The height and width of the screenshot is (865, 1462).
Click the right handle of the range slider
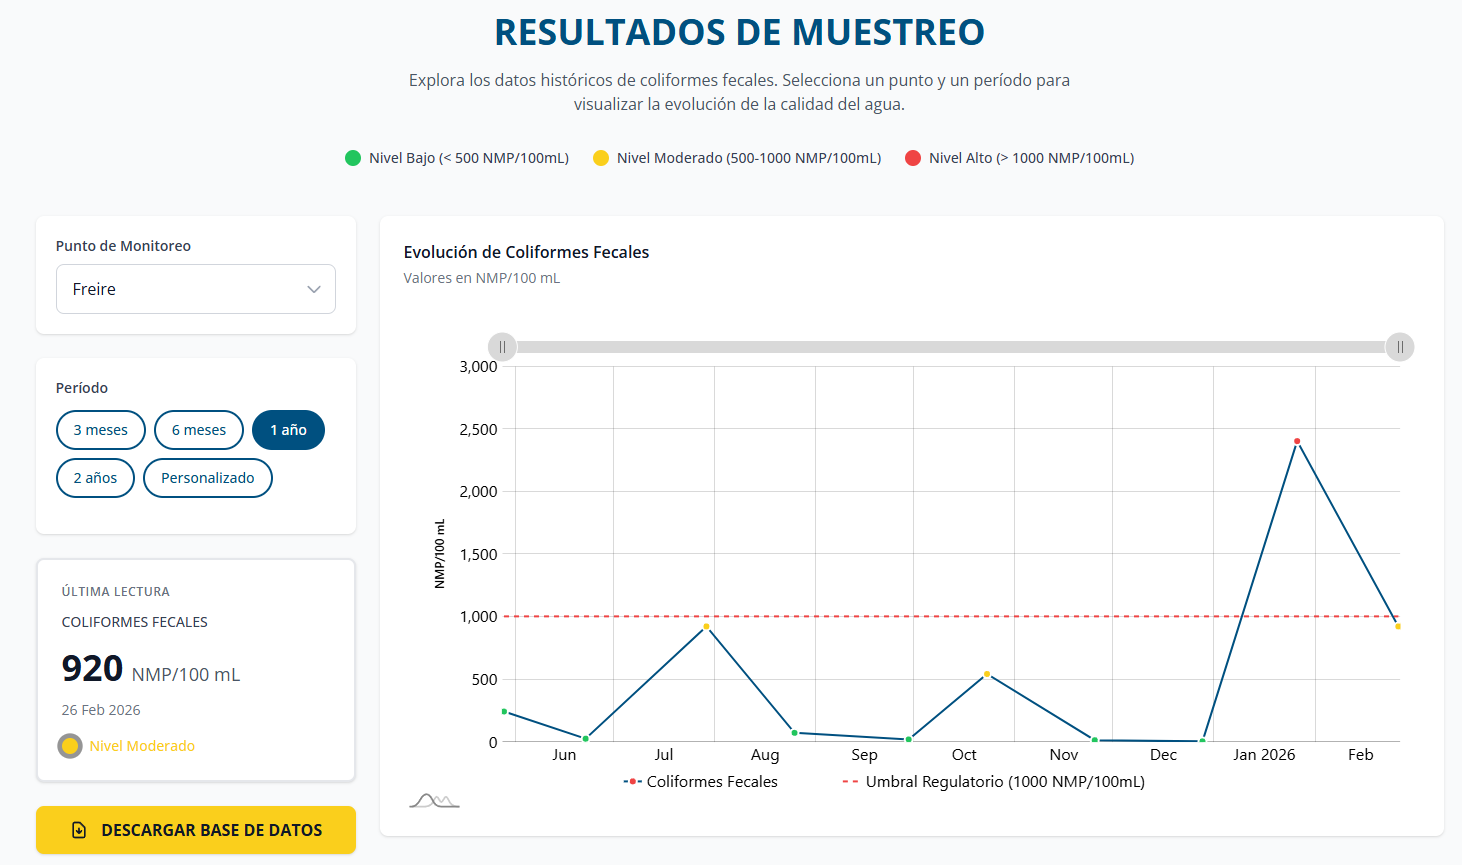(x=1400, y=347)
